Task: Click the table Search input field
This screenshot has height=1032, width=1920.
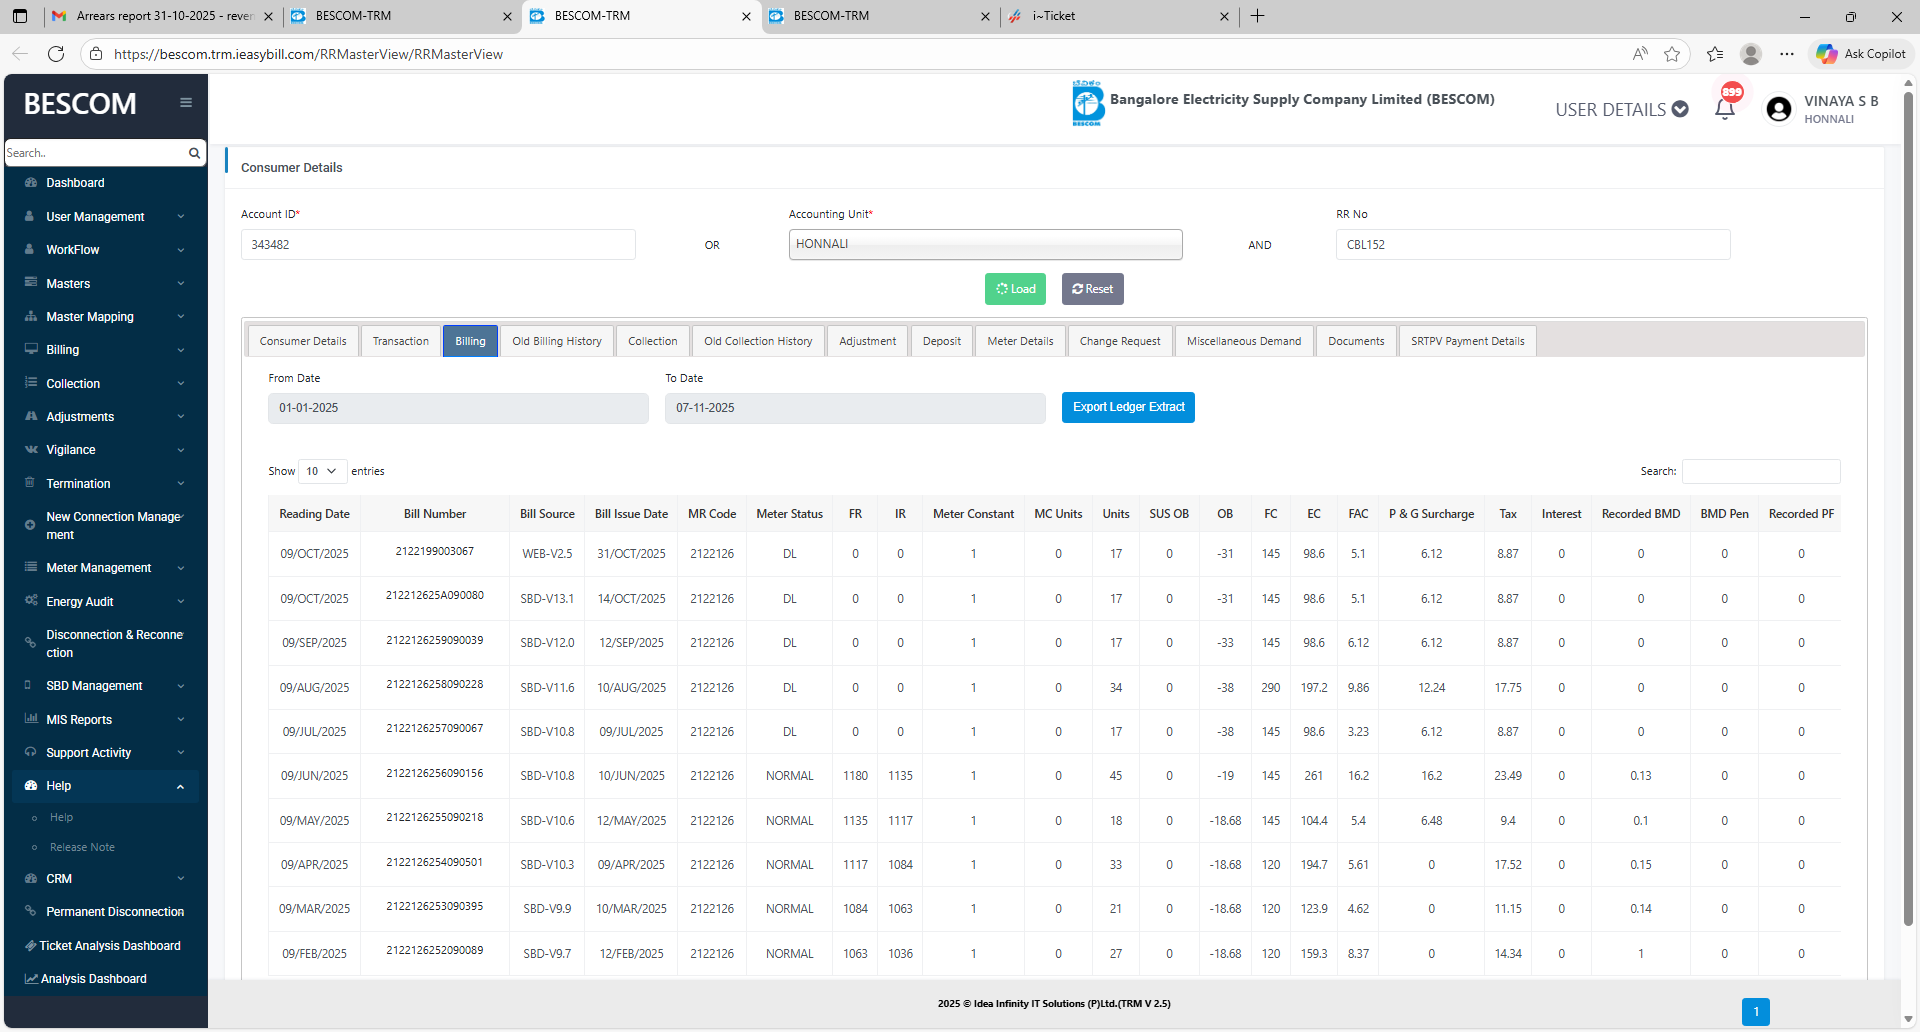Action: pos(1760,471)
